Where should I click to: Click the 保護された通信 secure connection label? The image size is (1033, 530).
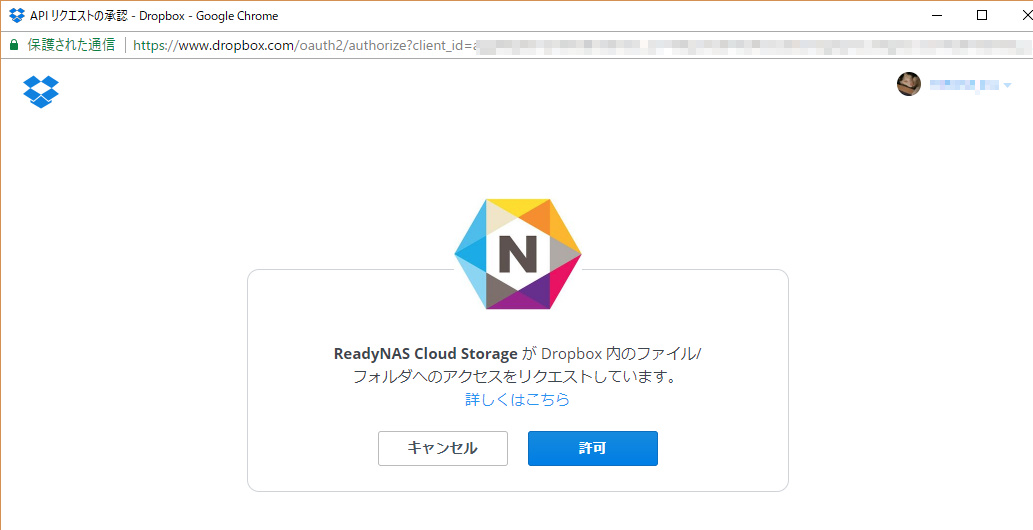[71, 45]
